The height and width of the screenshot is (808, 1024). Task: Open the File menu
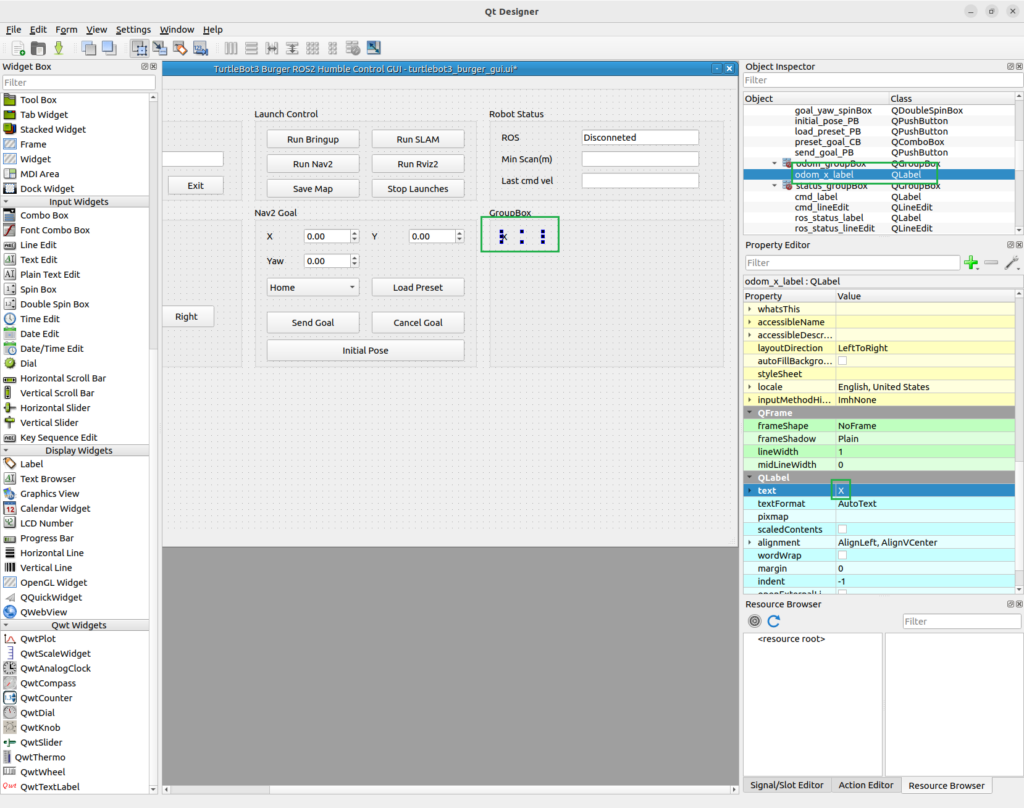coord(13,29)
